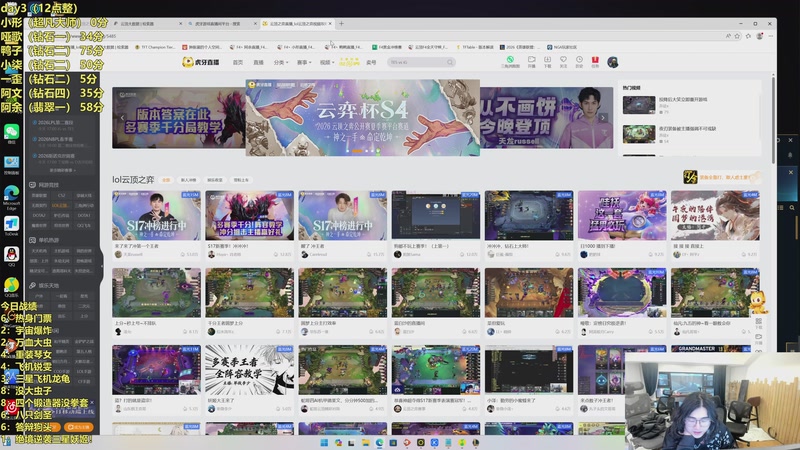Expand the 赛事 events dropdown

click(304, 62)
